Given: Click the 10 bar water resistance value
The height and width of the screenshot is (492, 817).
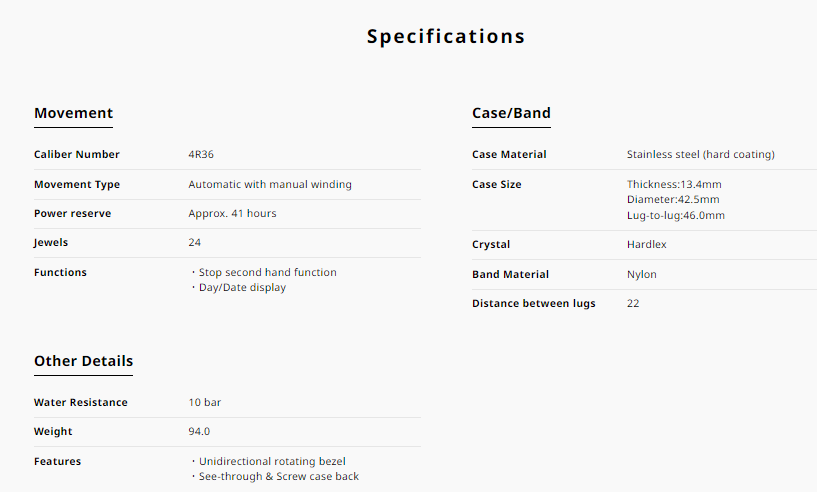Looking at the screenshot, I should pyautogui.click(x=205, y=403).
